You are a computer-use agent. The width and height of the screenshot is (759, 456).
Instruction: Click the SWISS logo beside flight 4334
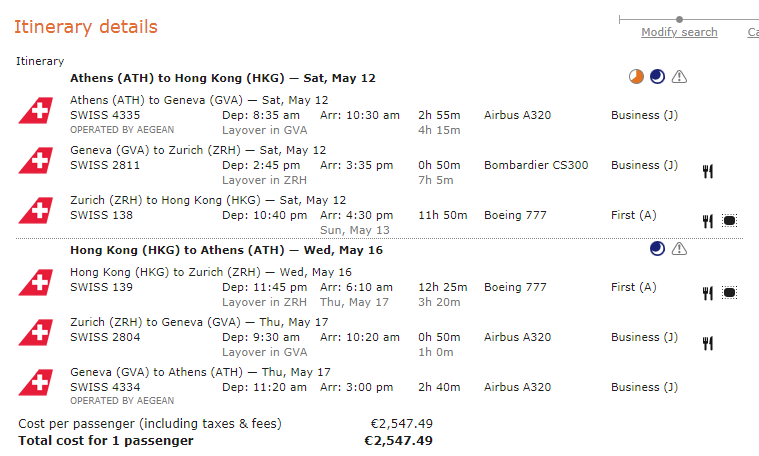point(36,383)
